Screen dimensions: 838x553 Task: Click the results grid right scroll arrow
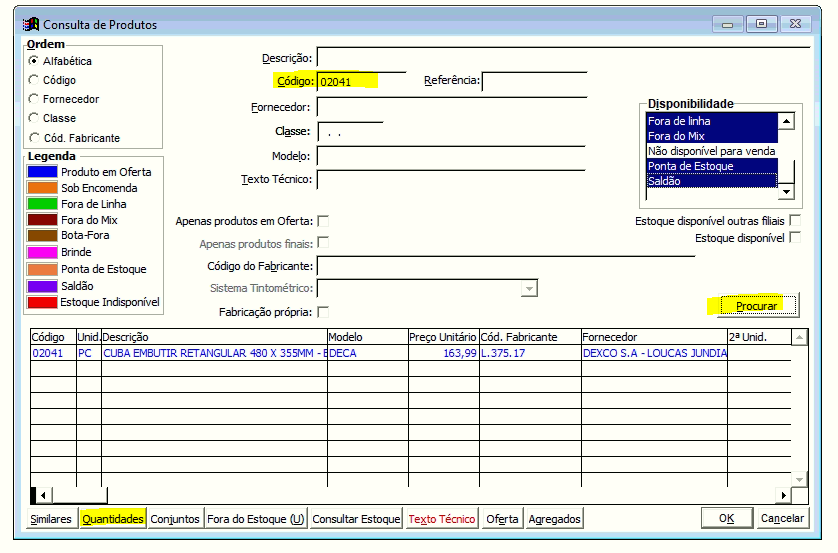click(783, 495)
